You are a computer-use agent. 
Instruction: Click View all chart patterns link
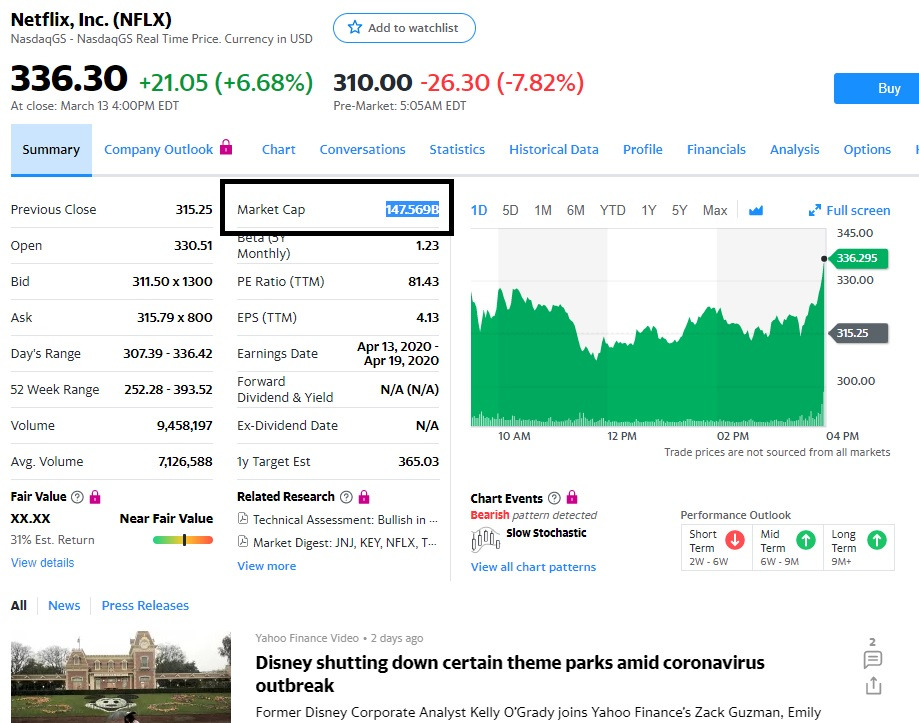coord(533,567)
